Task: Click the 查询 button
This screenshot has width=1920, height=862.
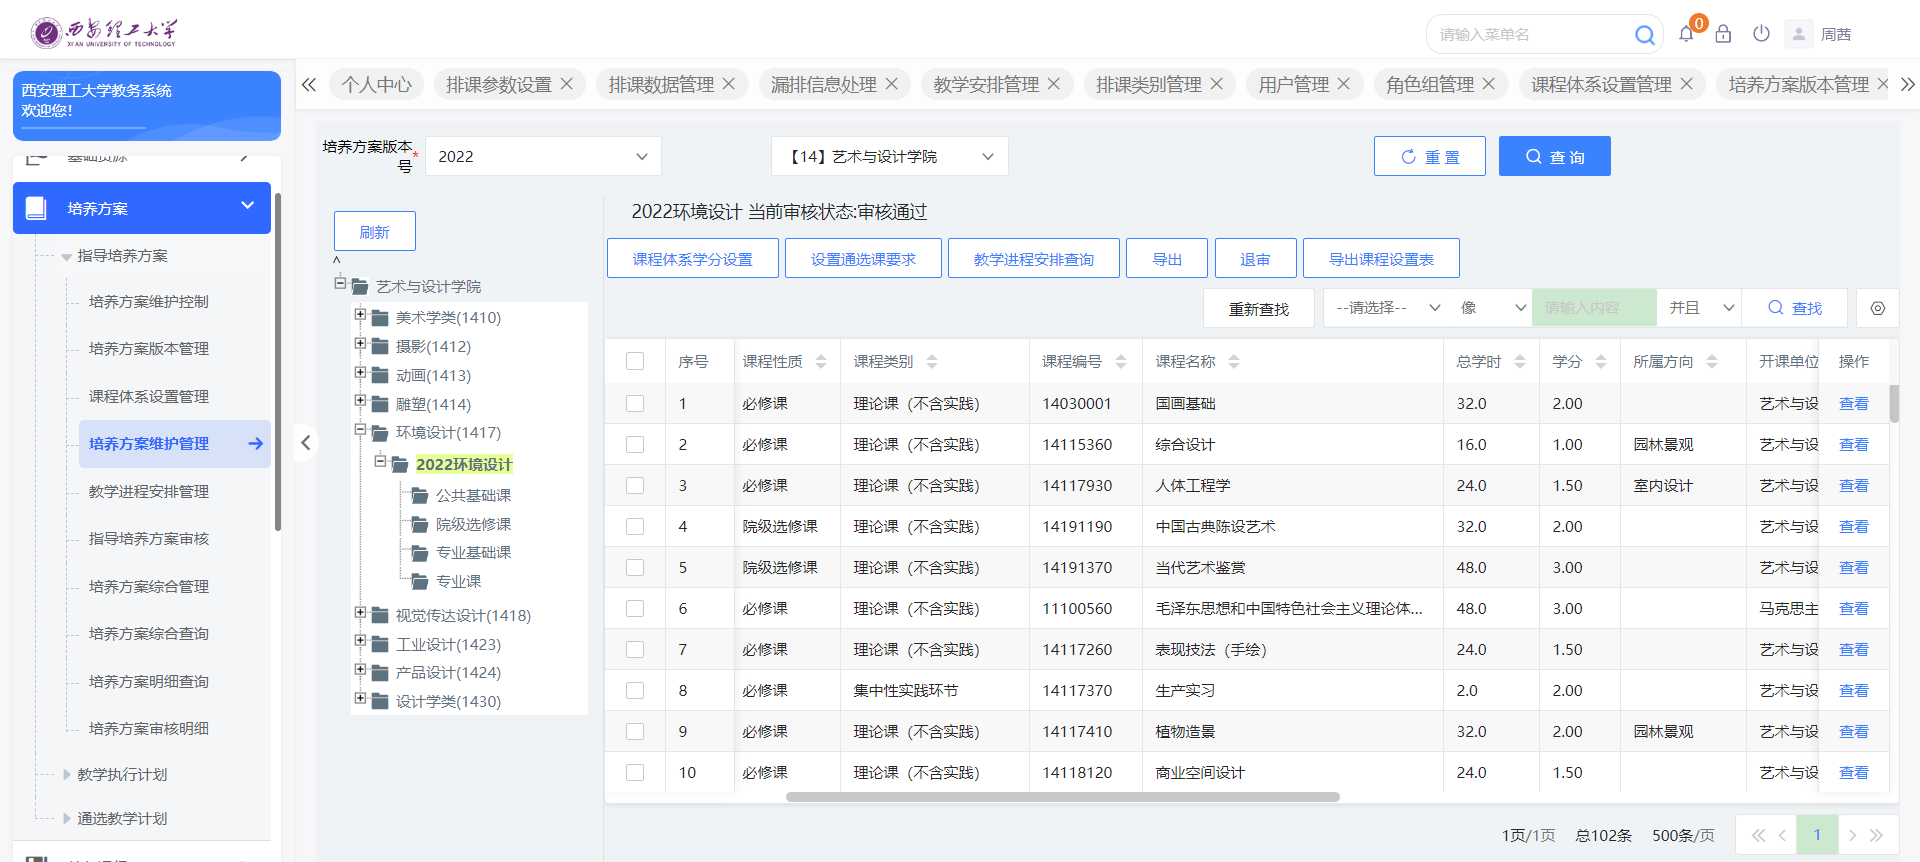Action: [1554, 157]
